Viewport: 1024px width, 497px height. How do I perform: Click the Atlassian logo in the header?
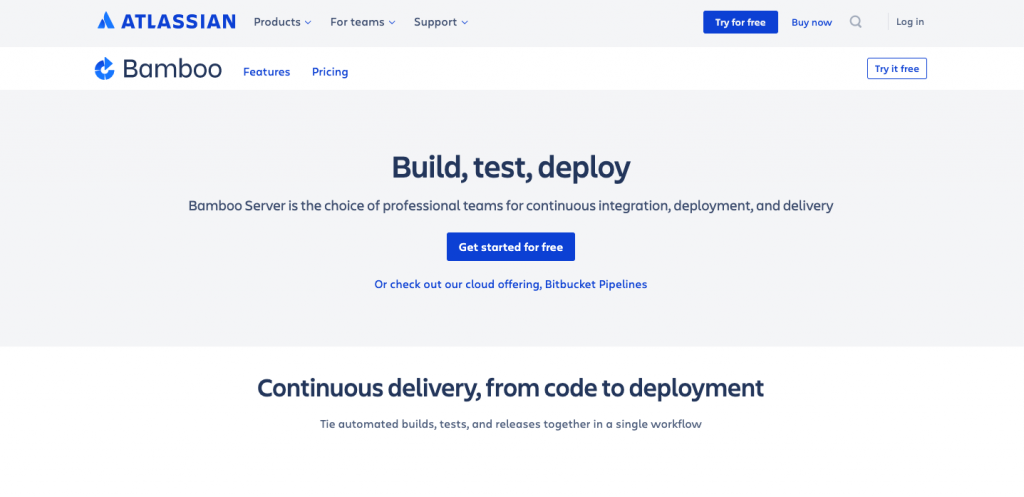(x=167, y=22)
